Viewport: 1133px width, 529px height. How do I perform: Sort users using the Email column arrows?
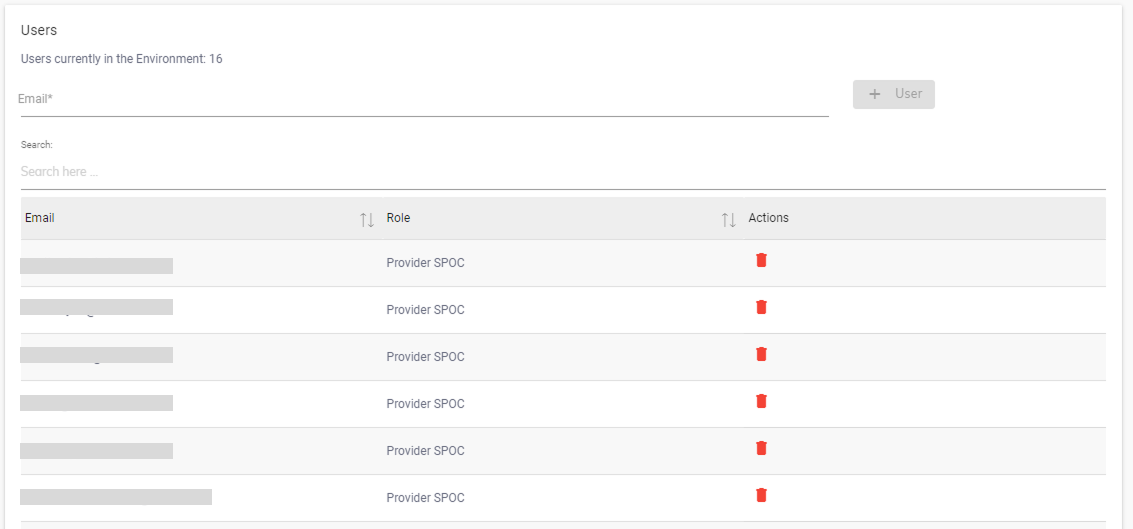[x=367, y=219]
